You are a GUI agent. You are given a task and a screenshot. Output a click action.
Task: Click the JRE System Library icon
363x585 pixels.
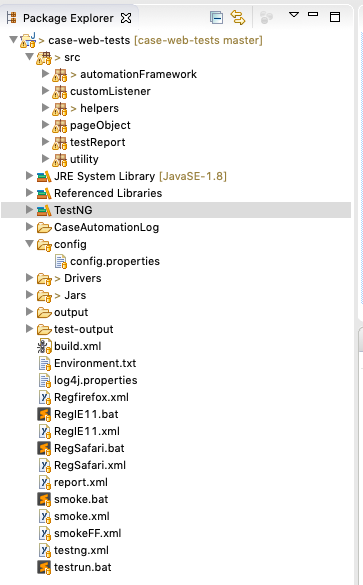(x=44, y=176)
